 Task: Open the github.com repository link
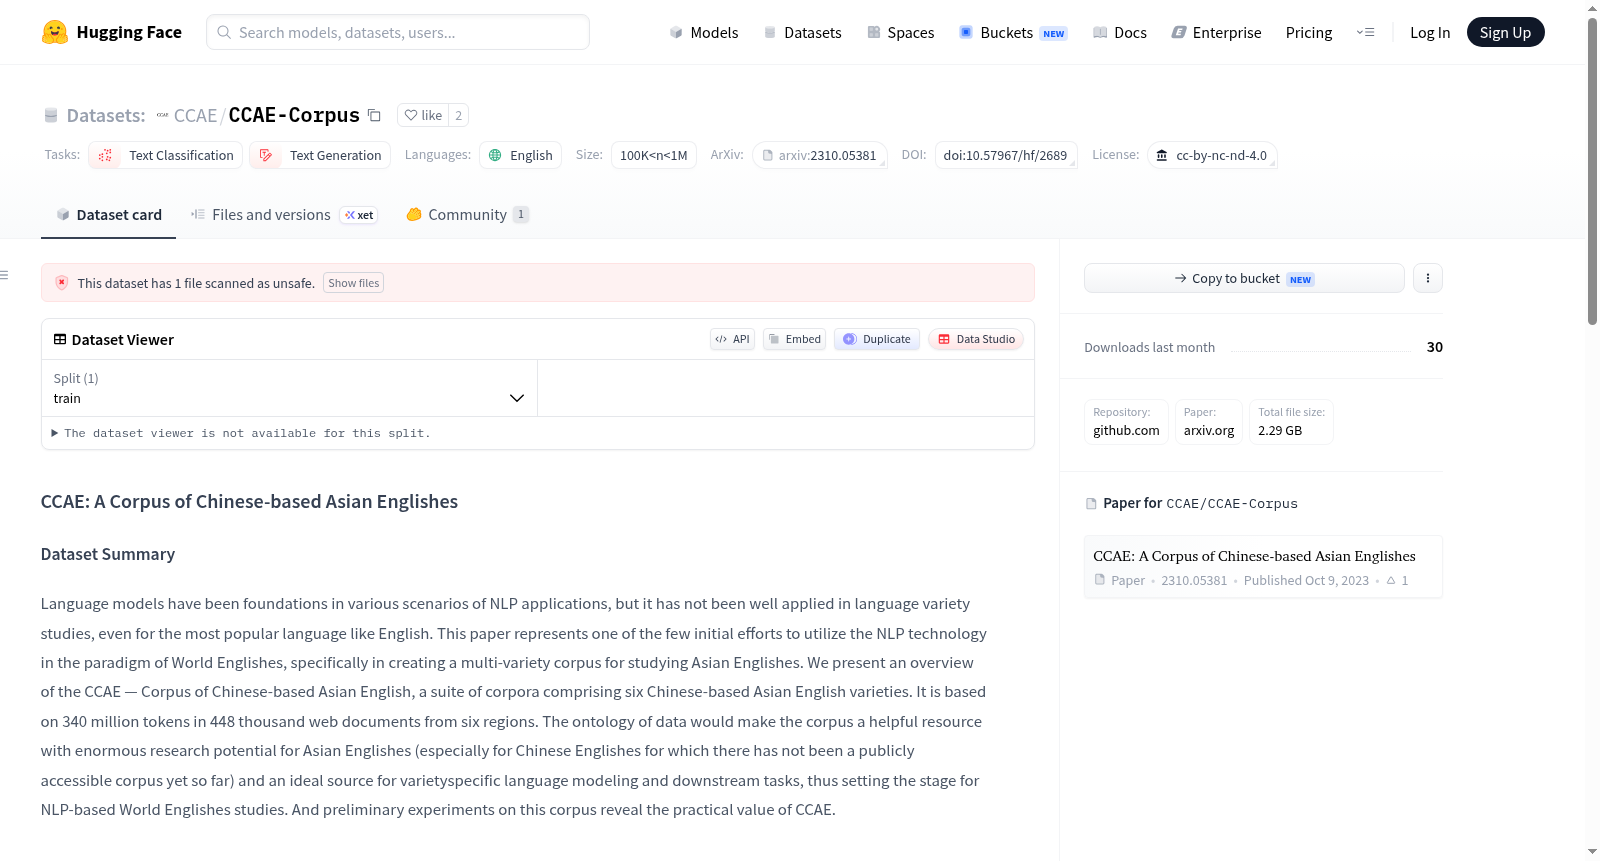tap(1126, 421)
